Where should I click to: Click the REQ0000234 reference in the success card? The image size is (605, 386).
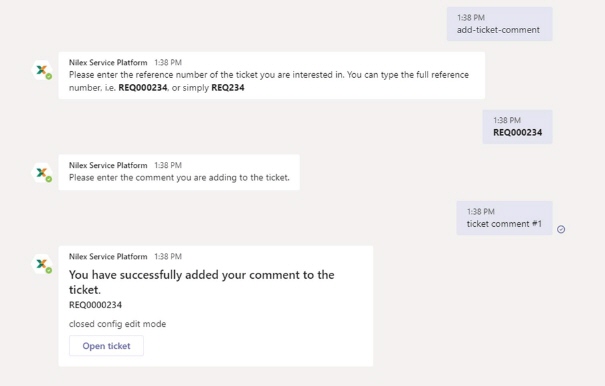pyautogui.click(x=95, y=305)
